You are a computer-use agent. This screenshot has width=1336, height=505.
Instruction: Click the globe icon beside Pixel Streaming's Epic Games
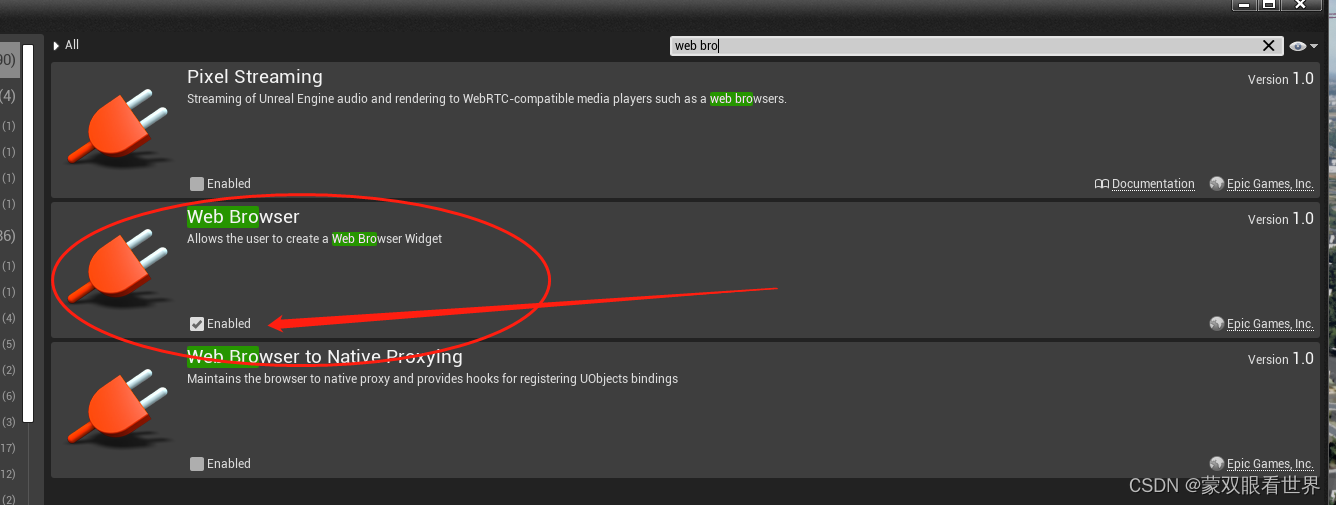pos(1216,184)
